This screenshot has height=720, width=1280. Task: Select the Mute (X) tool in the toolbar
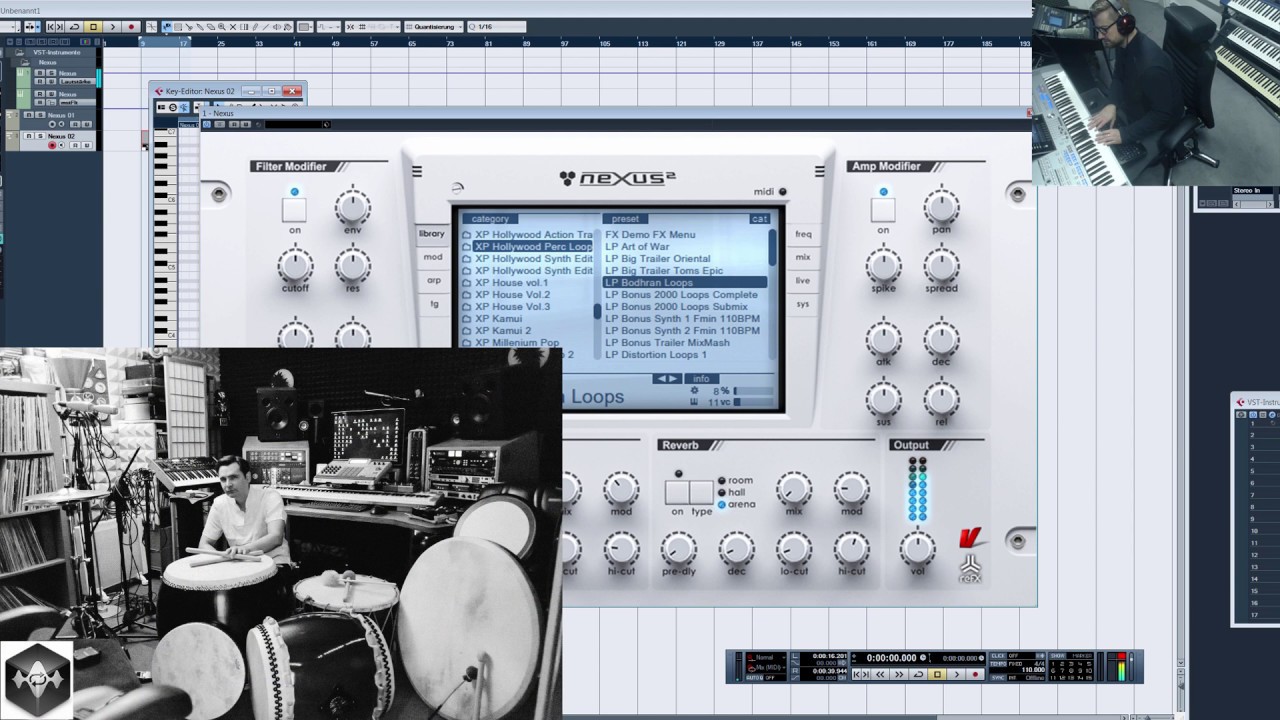click(233, 27)
